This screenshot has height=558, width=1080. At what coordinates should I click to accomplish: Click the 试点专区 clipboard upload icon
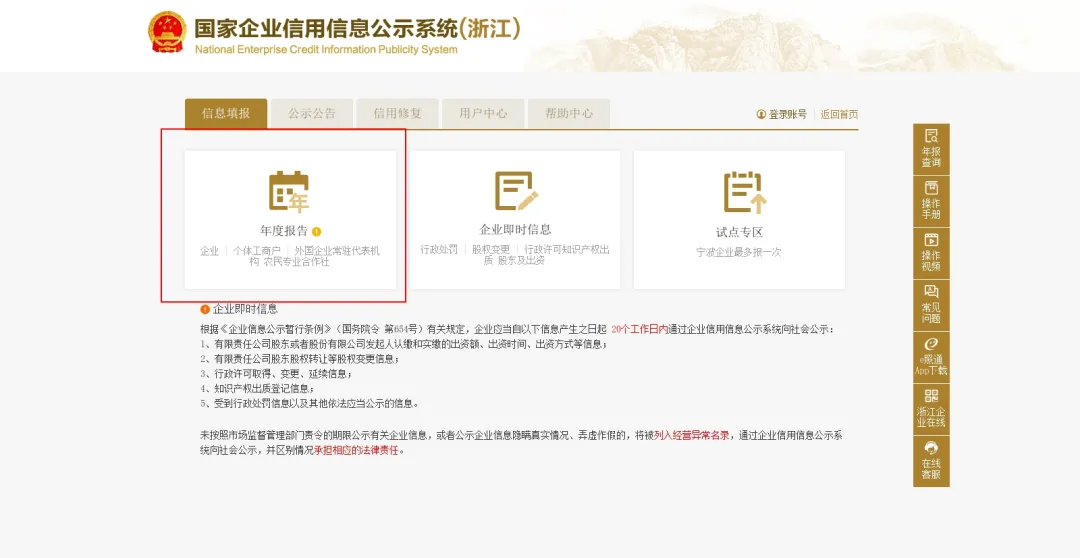point(745,192)
